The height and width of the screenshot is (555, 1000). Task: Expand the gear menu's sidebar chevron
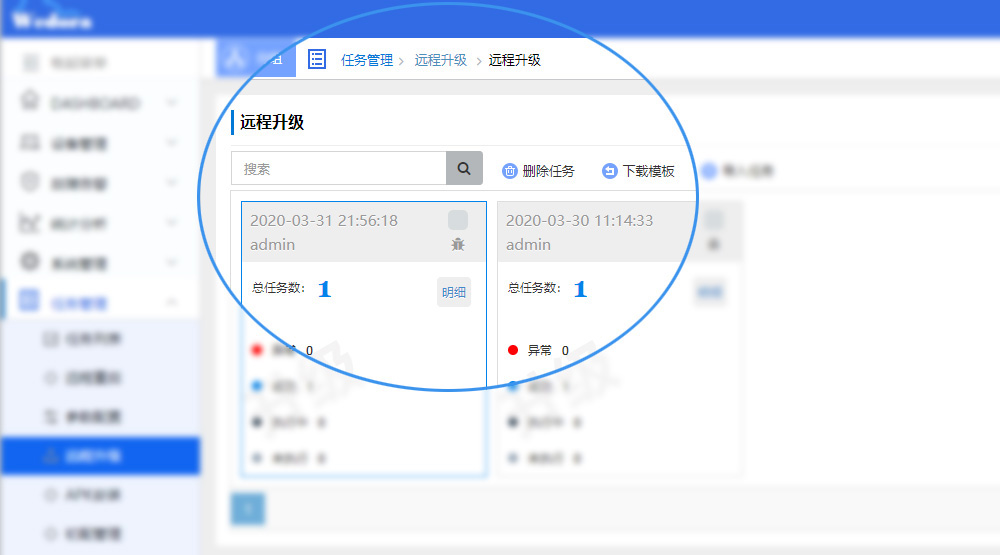[172, 263]
